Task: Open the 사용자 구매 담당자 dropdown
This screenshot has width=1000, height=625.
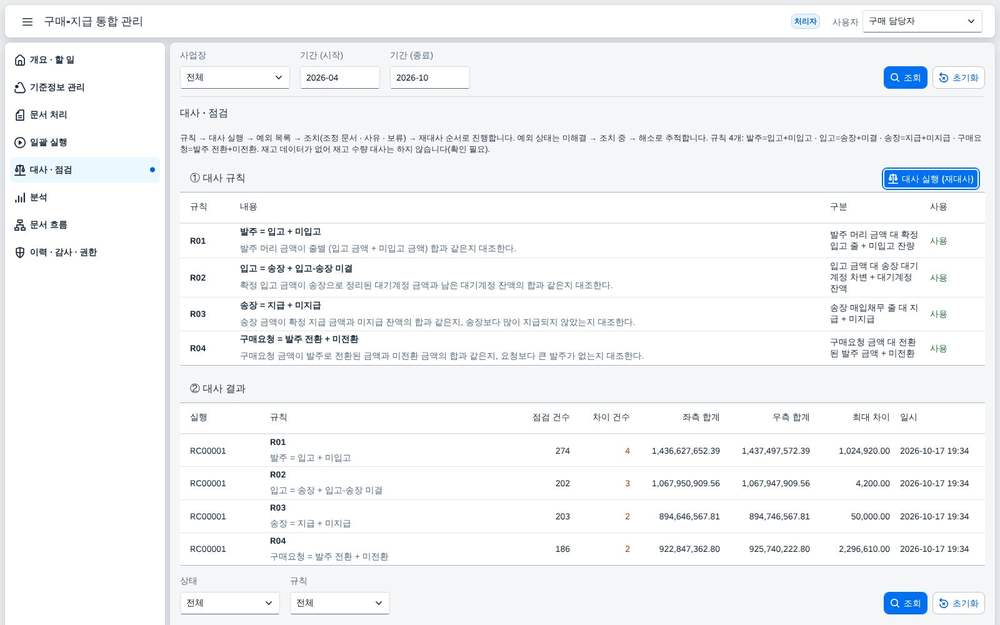Action: point(922,21)
